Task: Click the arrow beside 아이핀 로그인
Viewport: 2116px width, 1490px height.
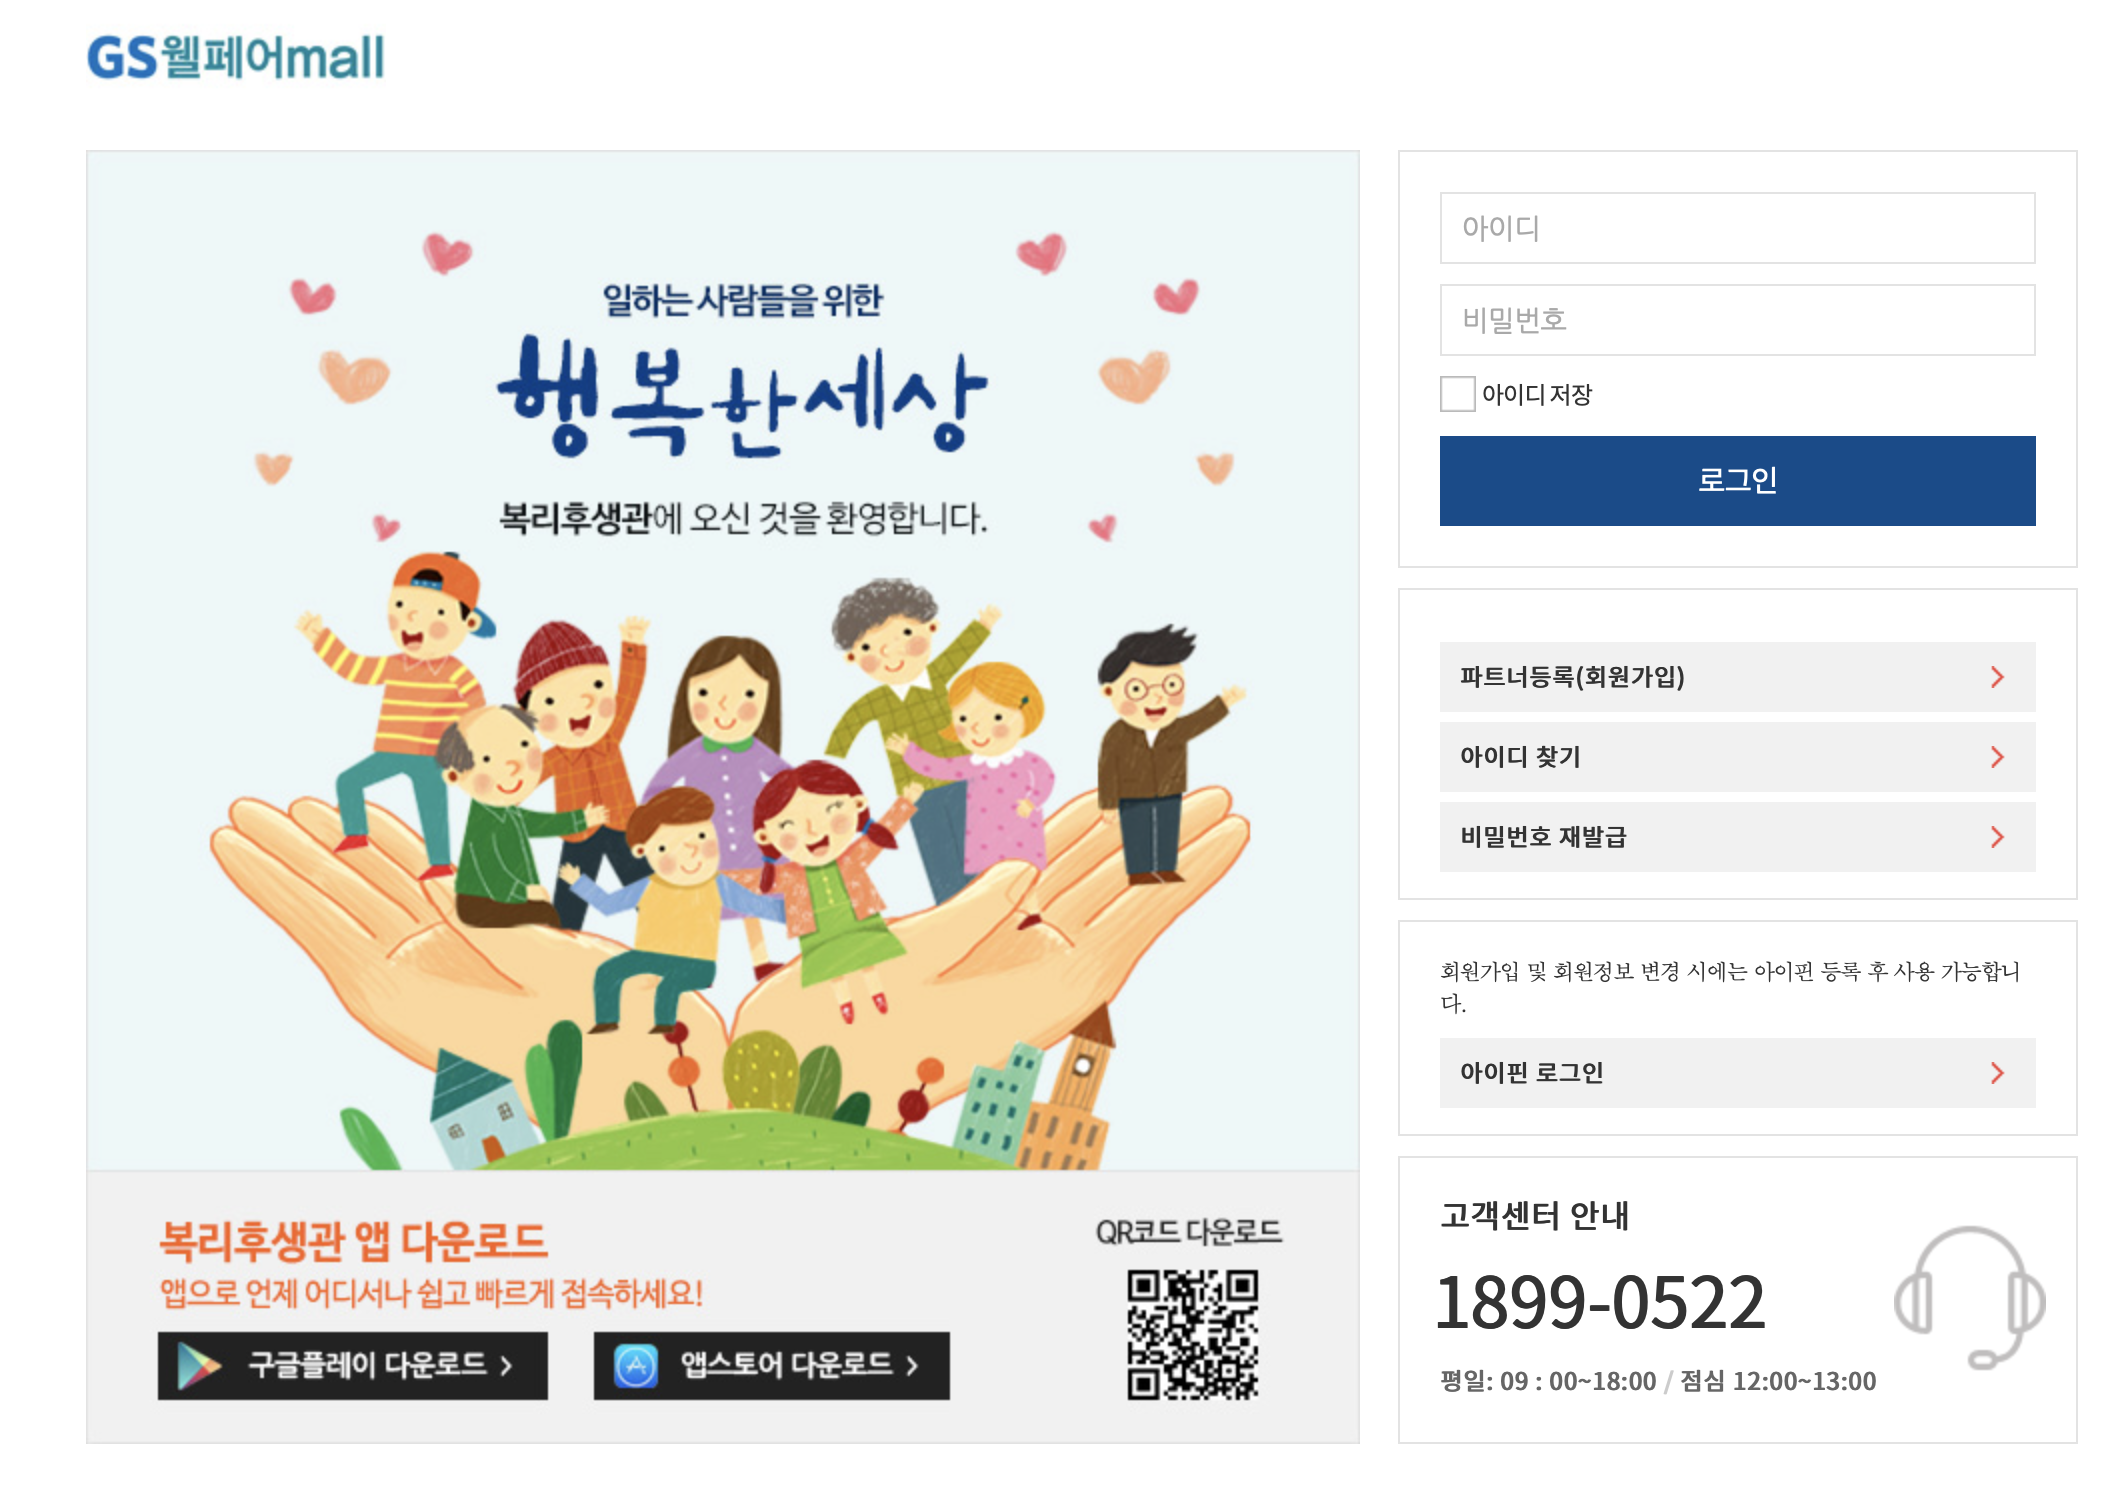Action: 1997,1073
